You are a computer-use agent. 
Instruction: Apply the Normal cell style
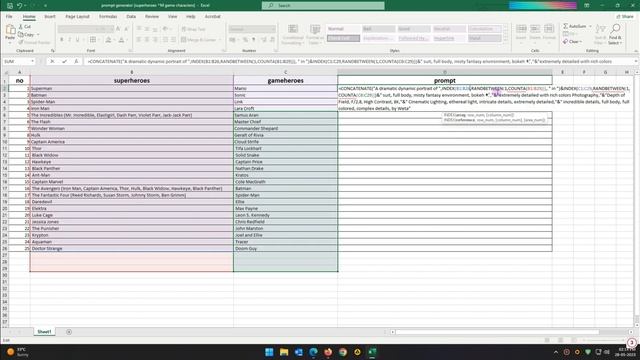(343, 29)
